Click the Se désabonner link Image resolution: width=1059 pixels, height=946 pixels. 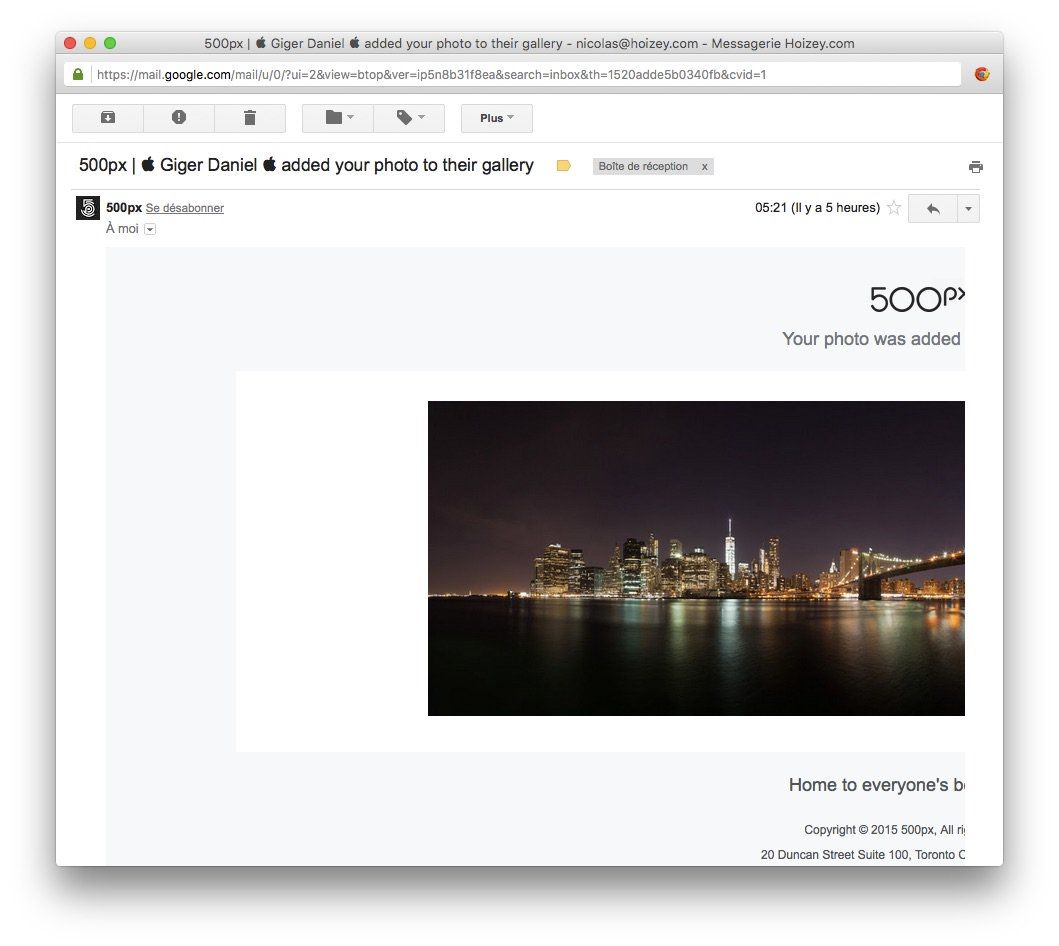[x=185, y=208]
